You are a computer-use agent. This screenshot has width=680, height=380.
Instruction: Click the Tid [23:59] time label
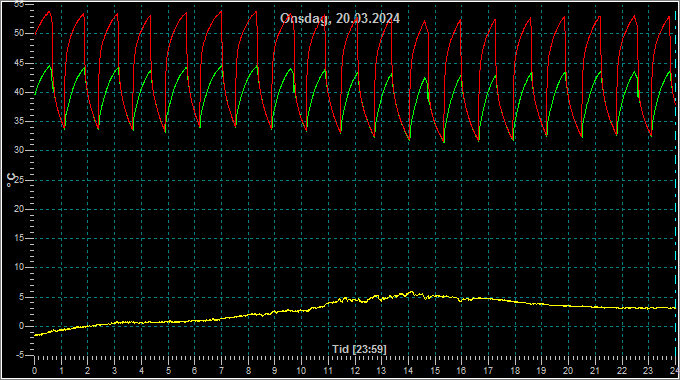[359, 349]
